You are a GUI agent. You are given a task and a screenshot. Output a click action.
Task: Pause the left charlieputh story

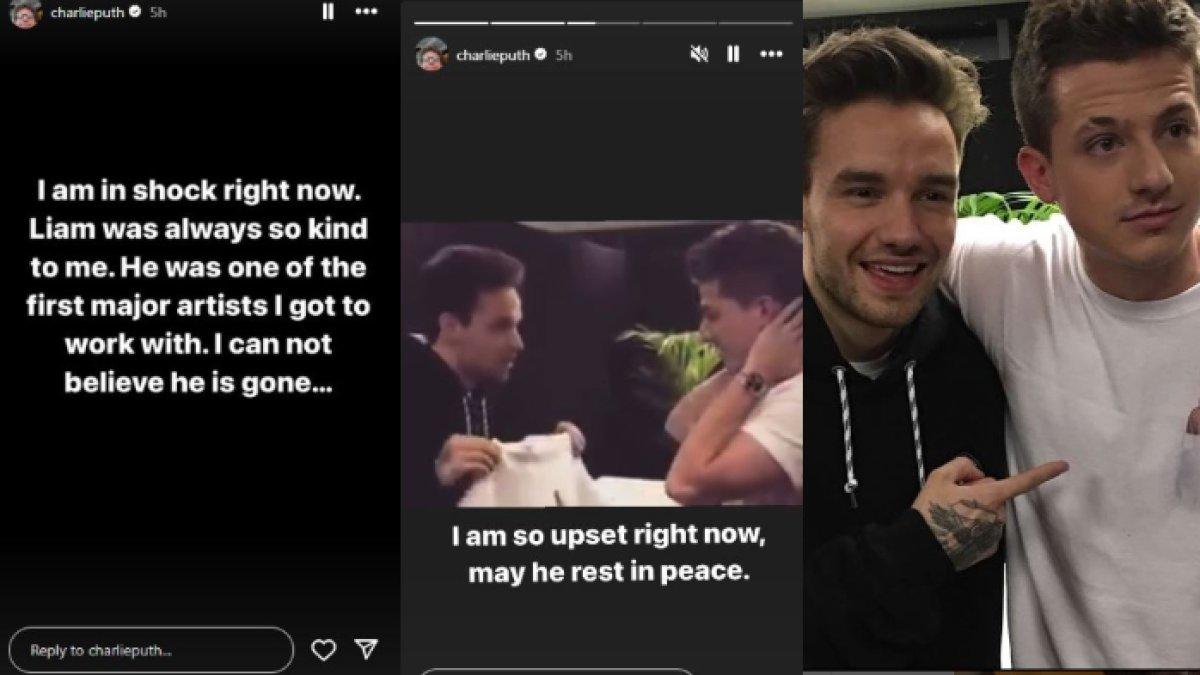(327, 12)
